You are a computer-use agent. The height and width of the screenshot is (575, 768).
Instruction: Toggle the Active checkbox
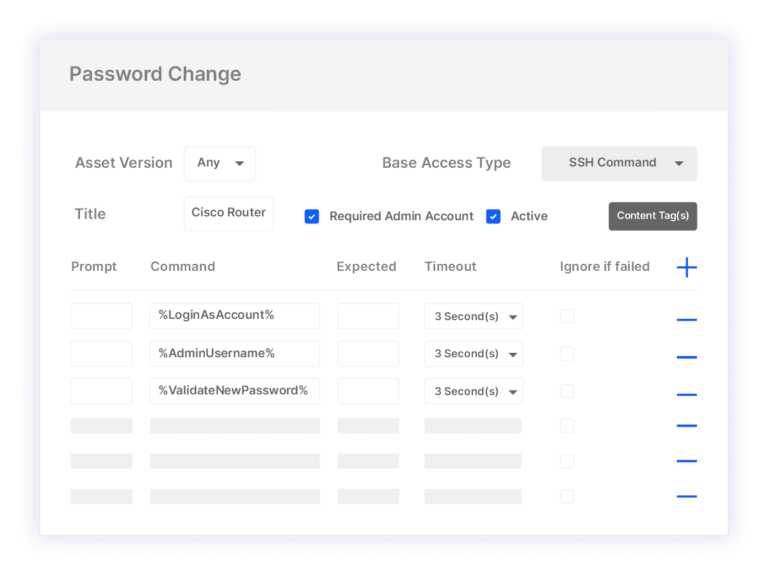pos(493,216)
